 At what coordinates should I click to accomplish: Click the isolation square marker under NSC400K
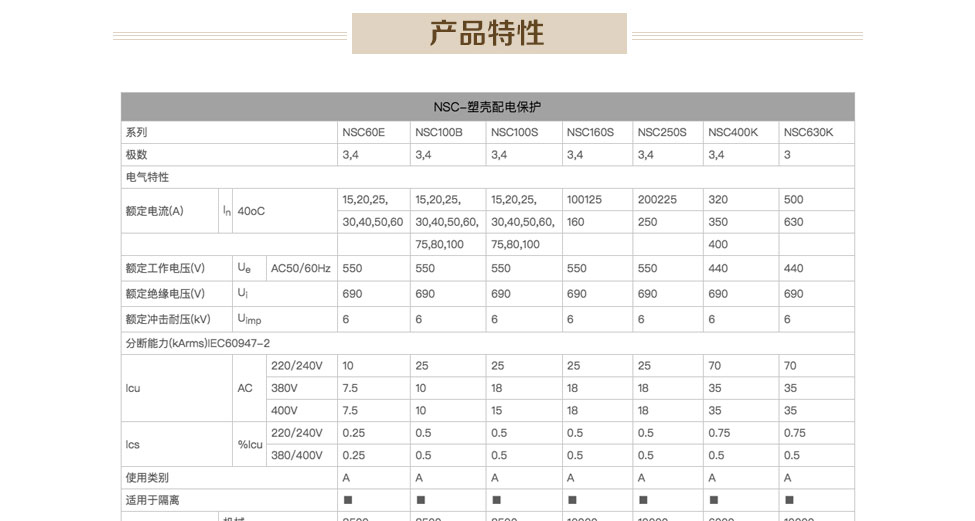713,499
